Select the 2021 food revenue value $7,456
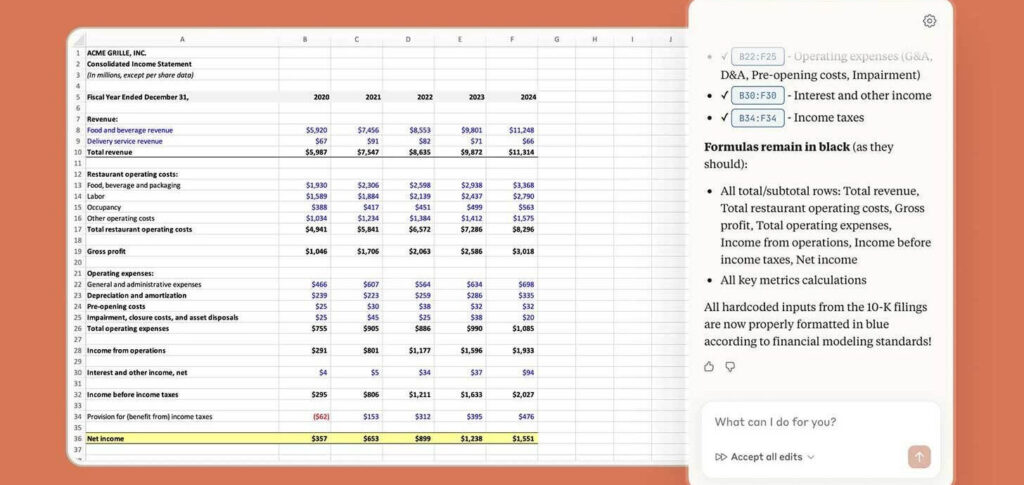Viewport: 1024px width, 485px height. pyautogui.click(x=357, y=130)
